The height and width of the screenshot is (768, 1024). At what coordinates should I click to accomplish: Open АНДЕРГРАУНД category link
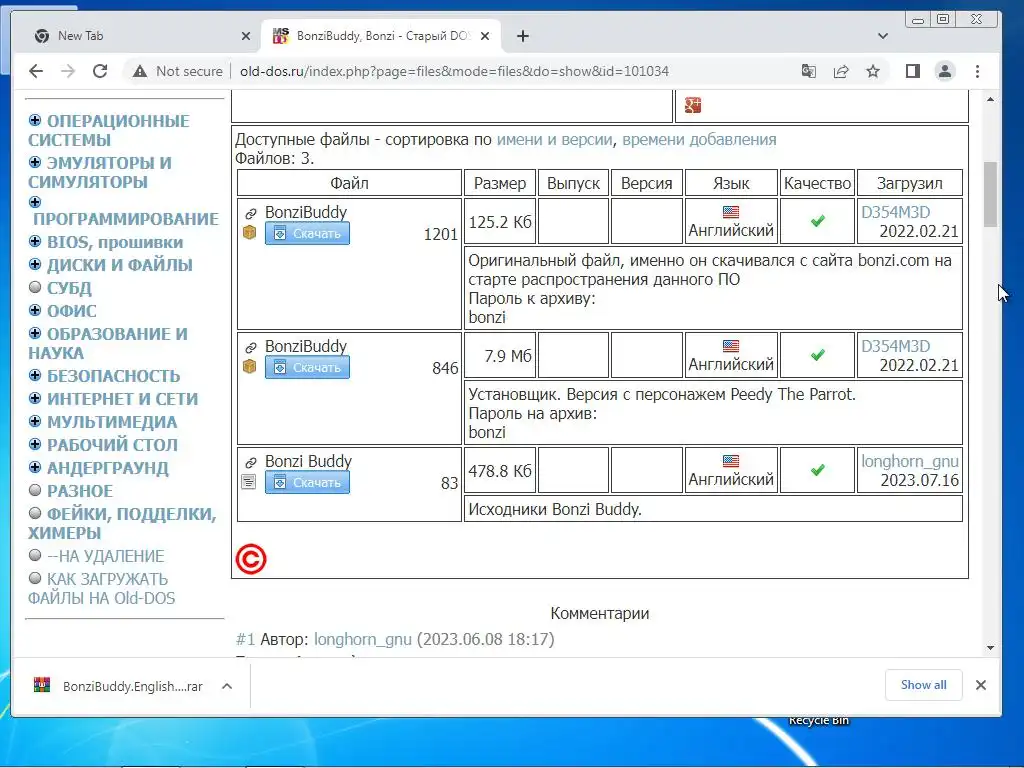click(x=108, y=468)
